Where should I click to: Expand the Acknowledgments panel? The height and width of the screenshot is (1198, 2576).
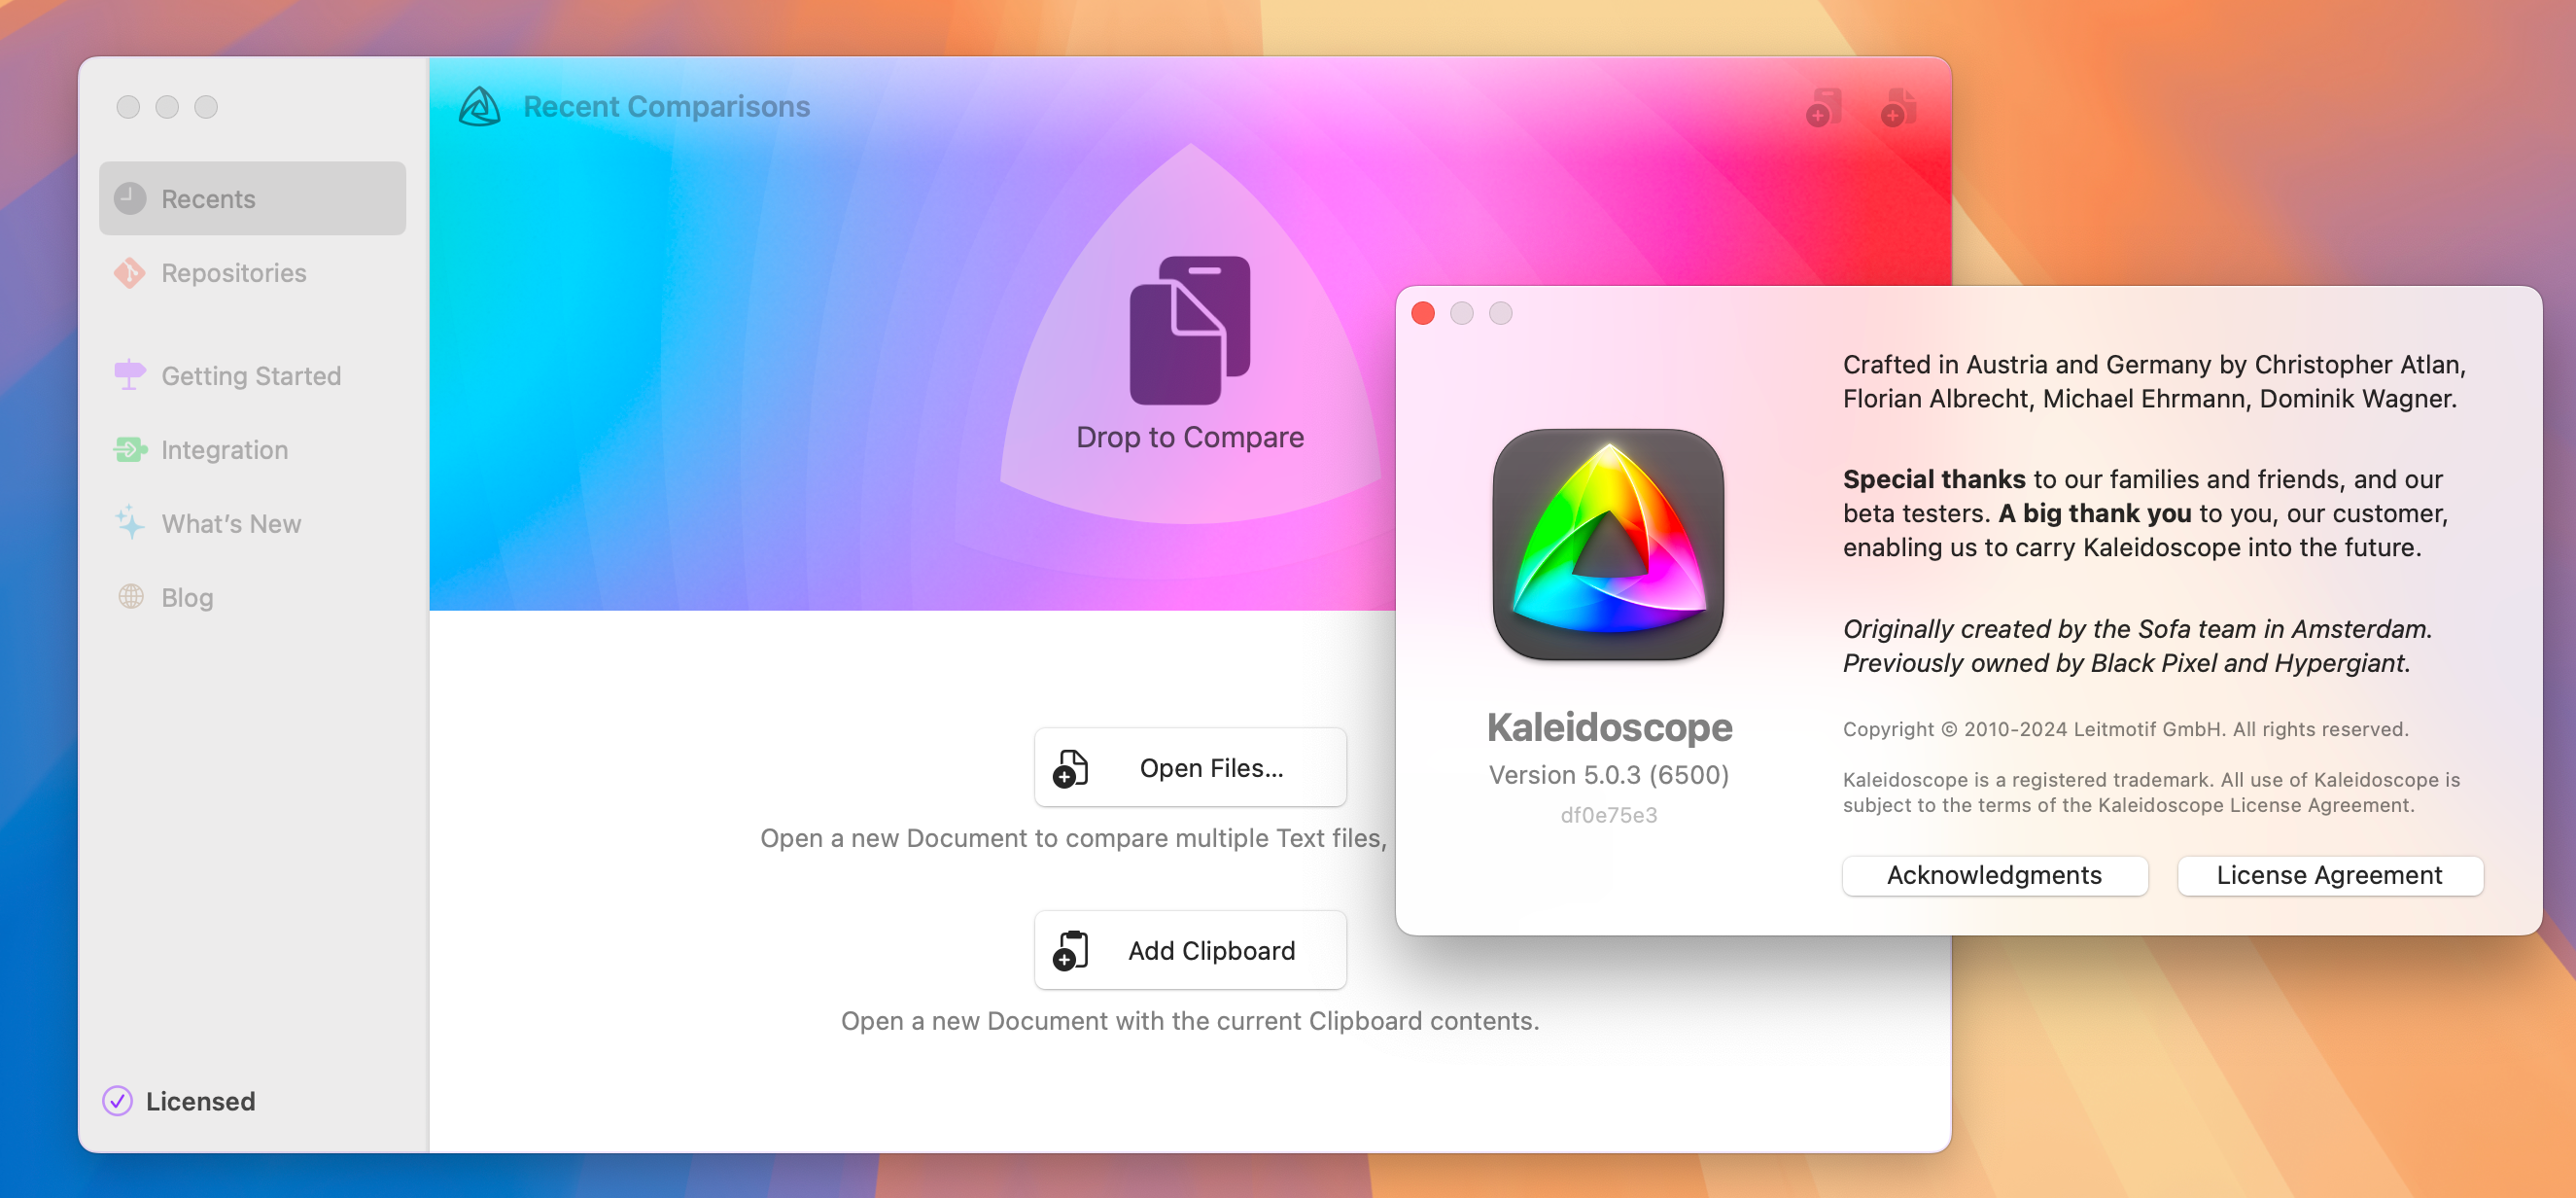point(1995,874)
